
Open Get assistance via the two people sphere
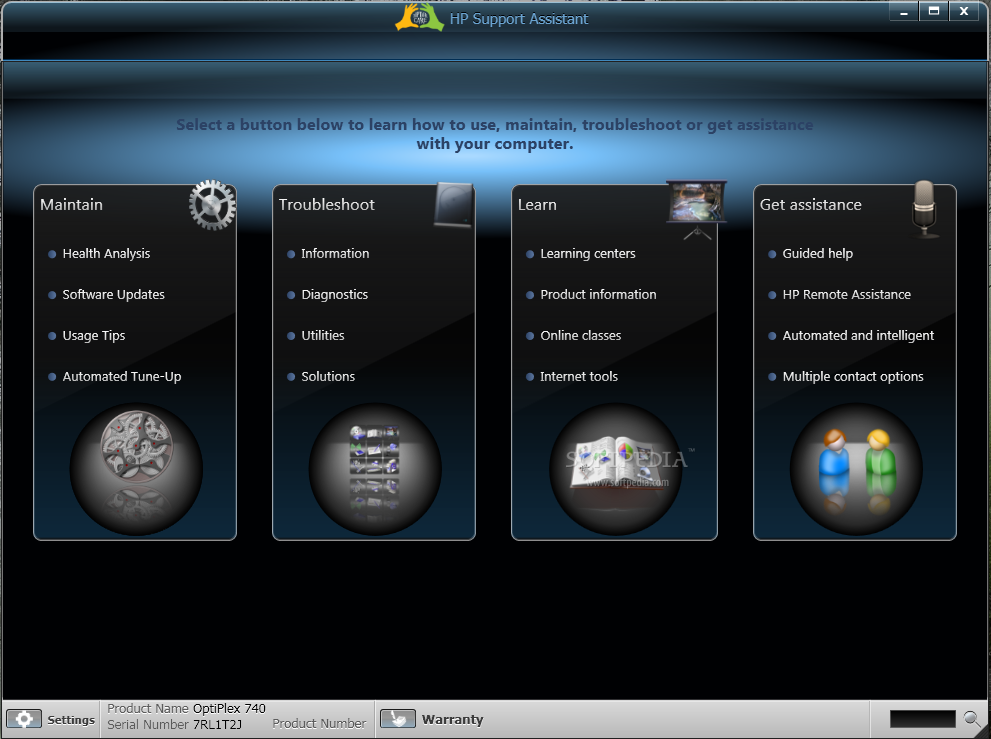856,468
